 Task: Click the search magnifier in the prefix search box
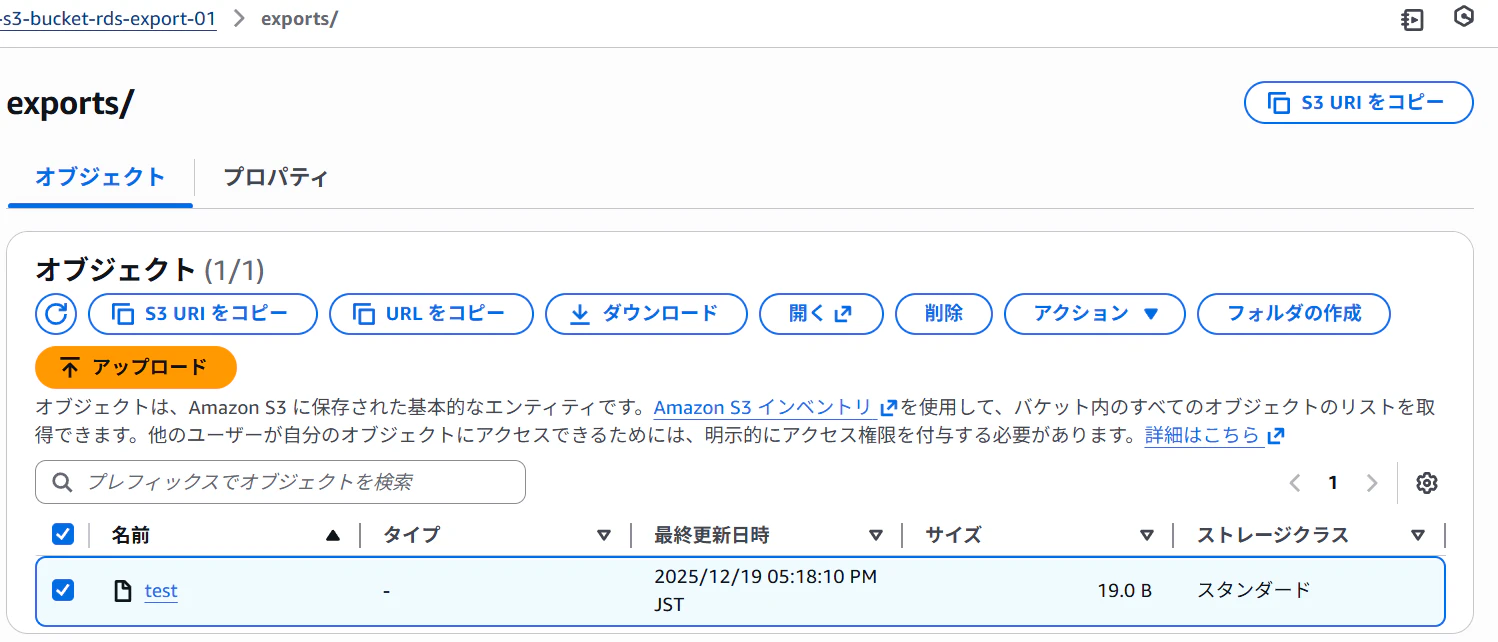click(x=61, y=482)
